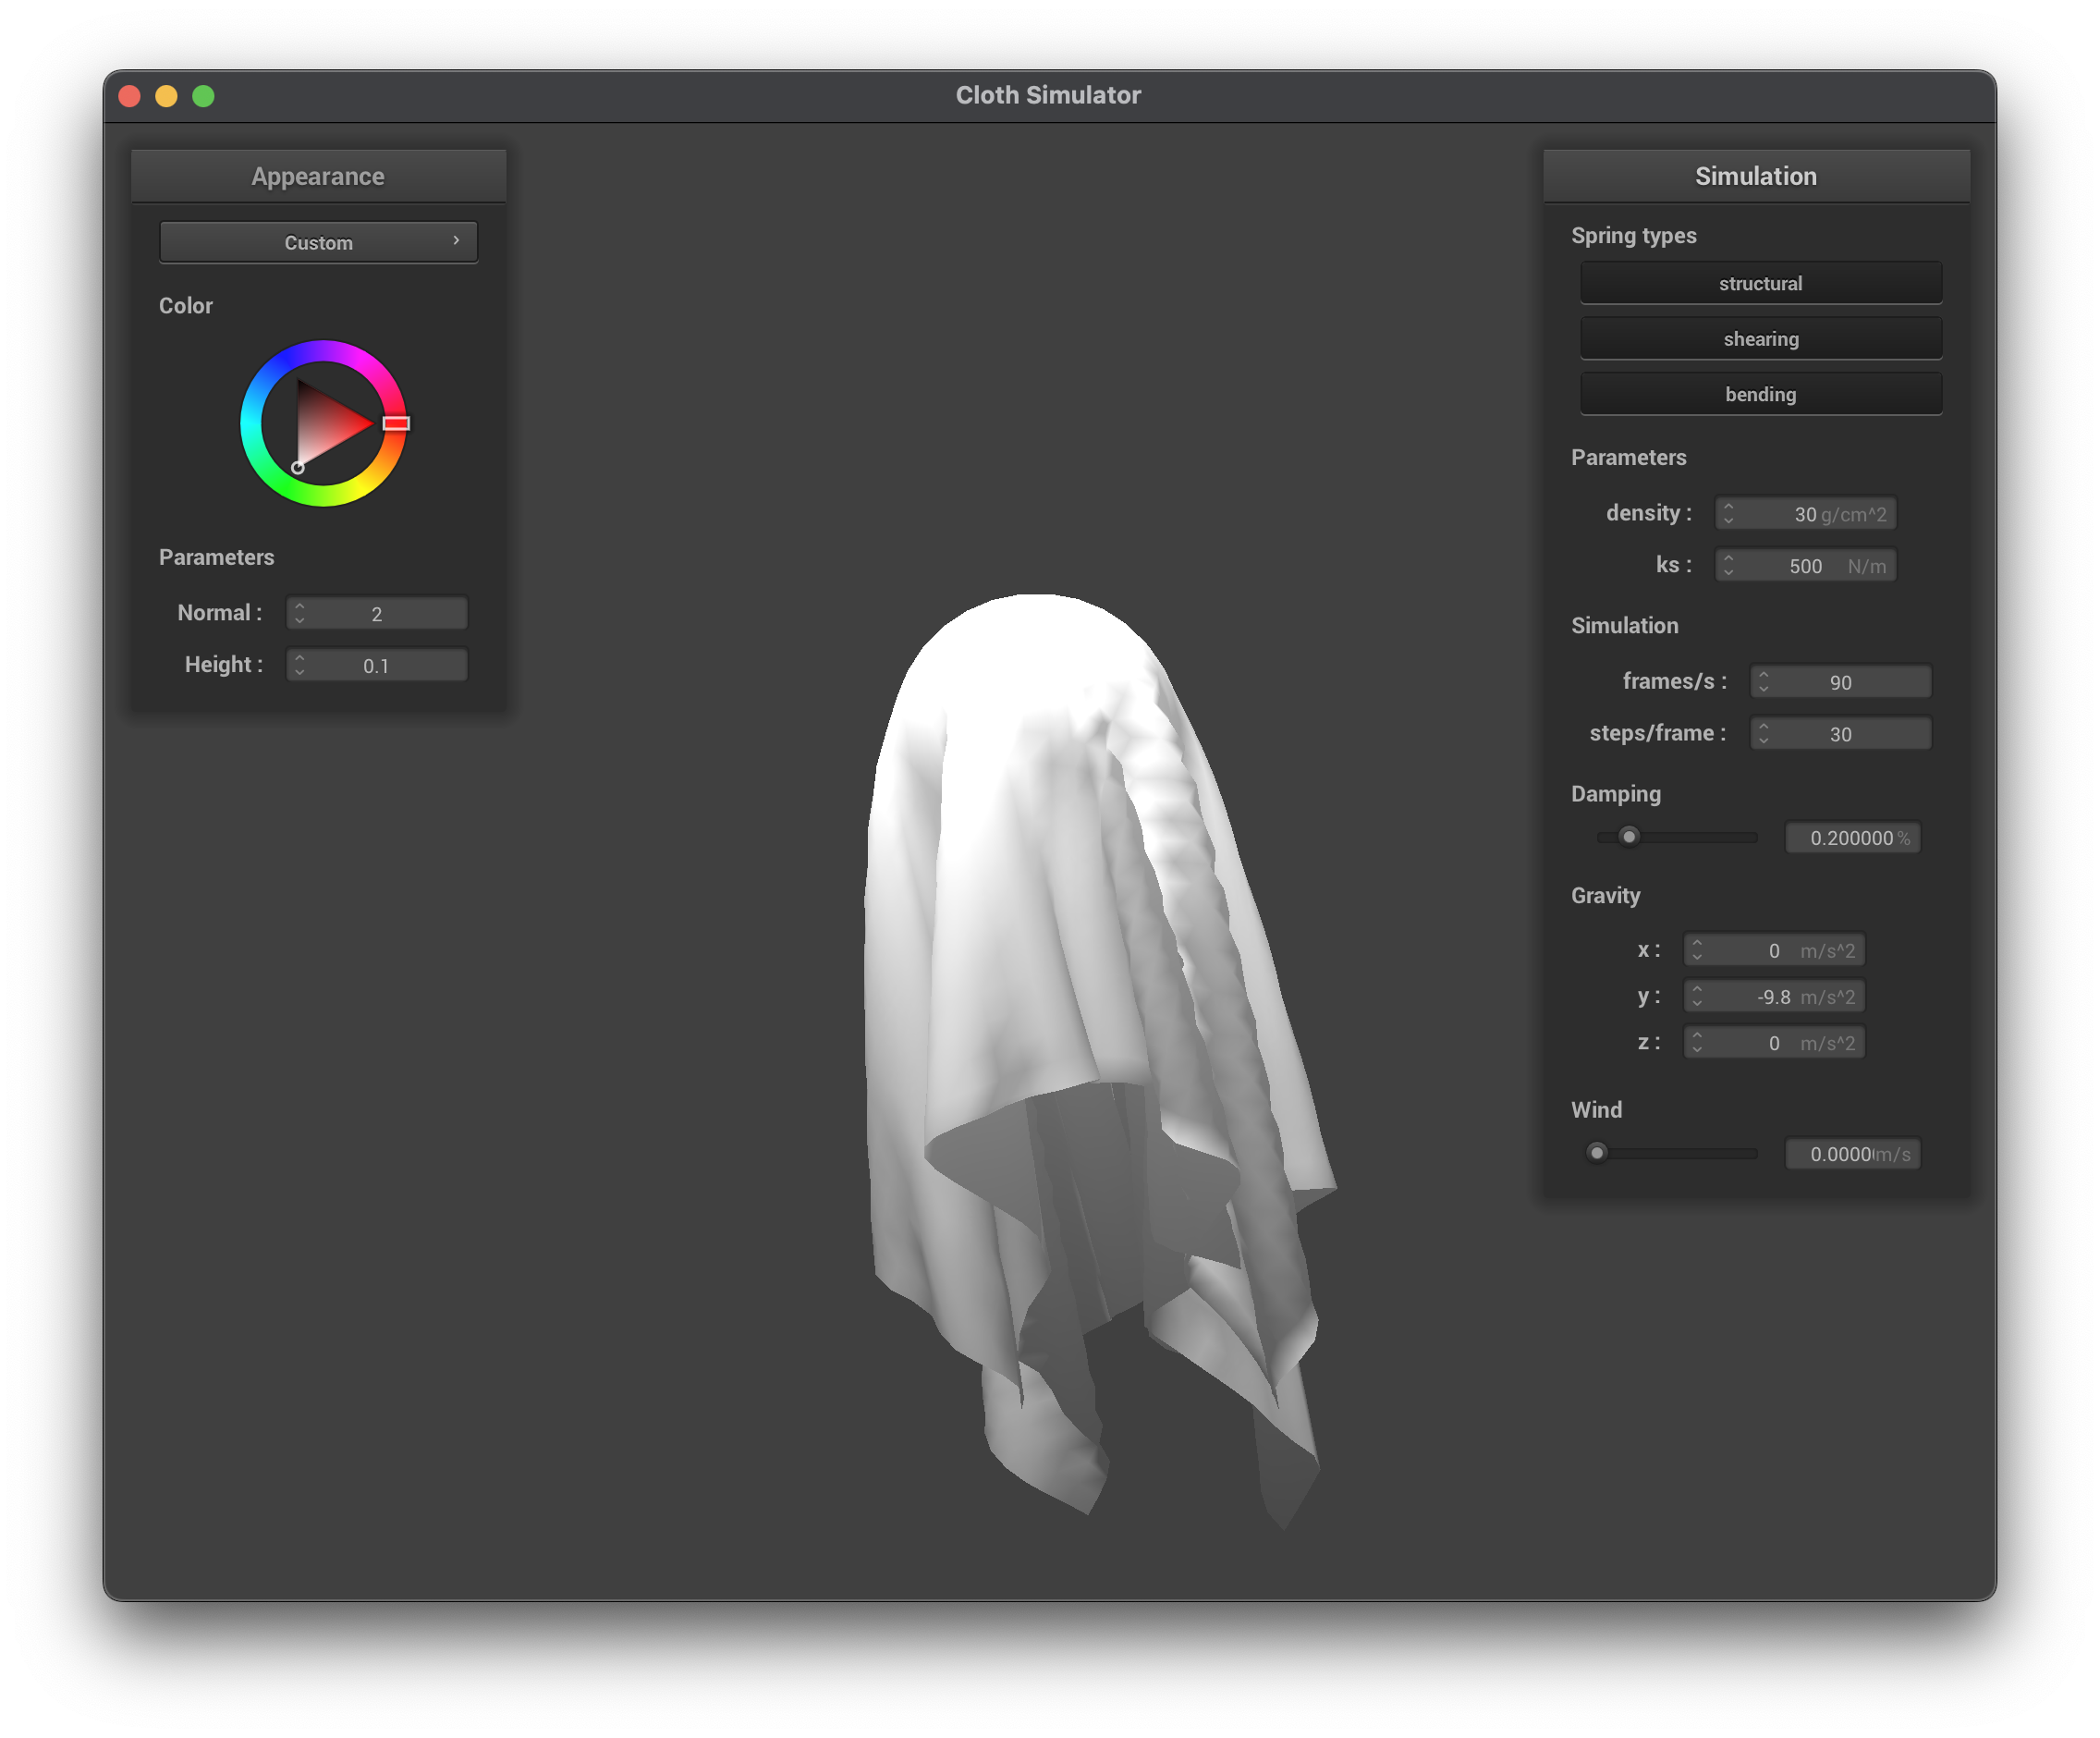Click the Height value field
Viewport: 2100px width, 1738px height.
point(376,665)
